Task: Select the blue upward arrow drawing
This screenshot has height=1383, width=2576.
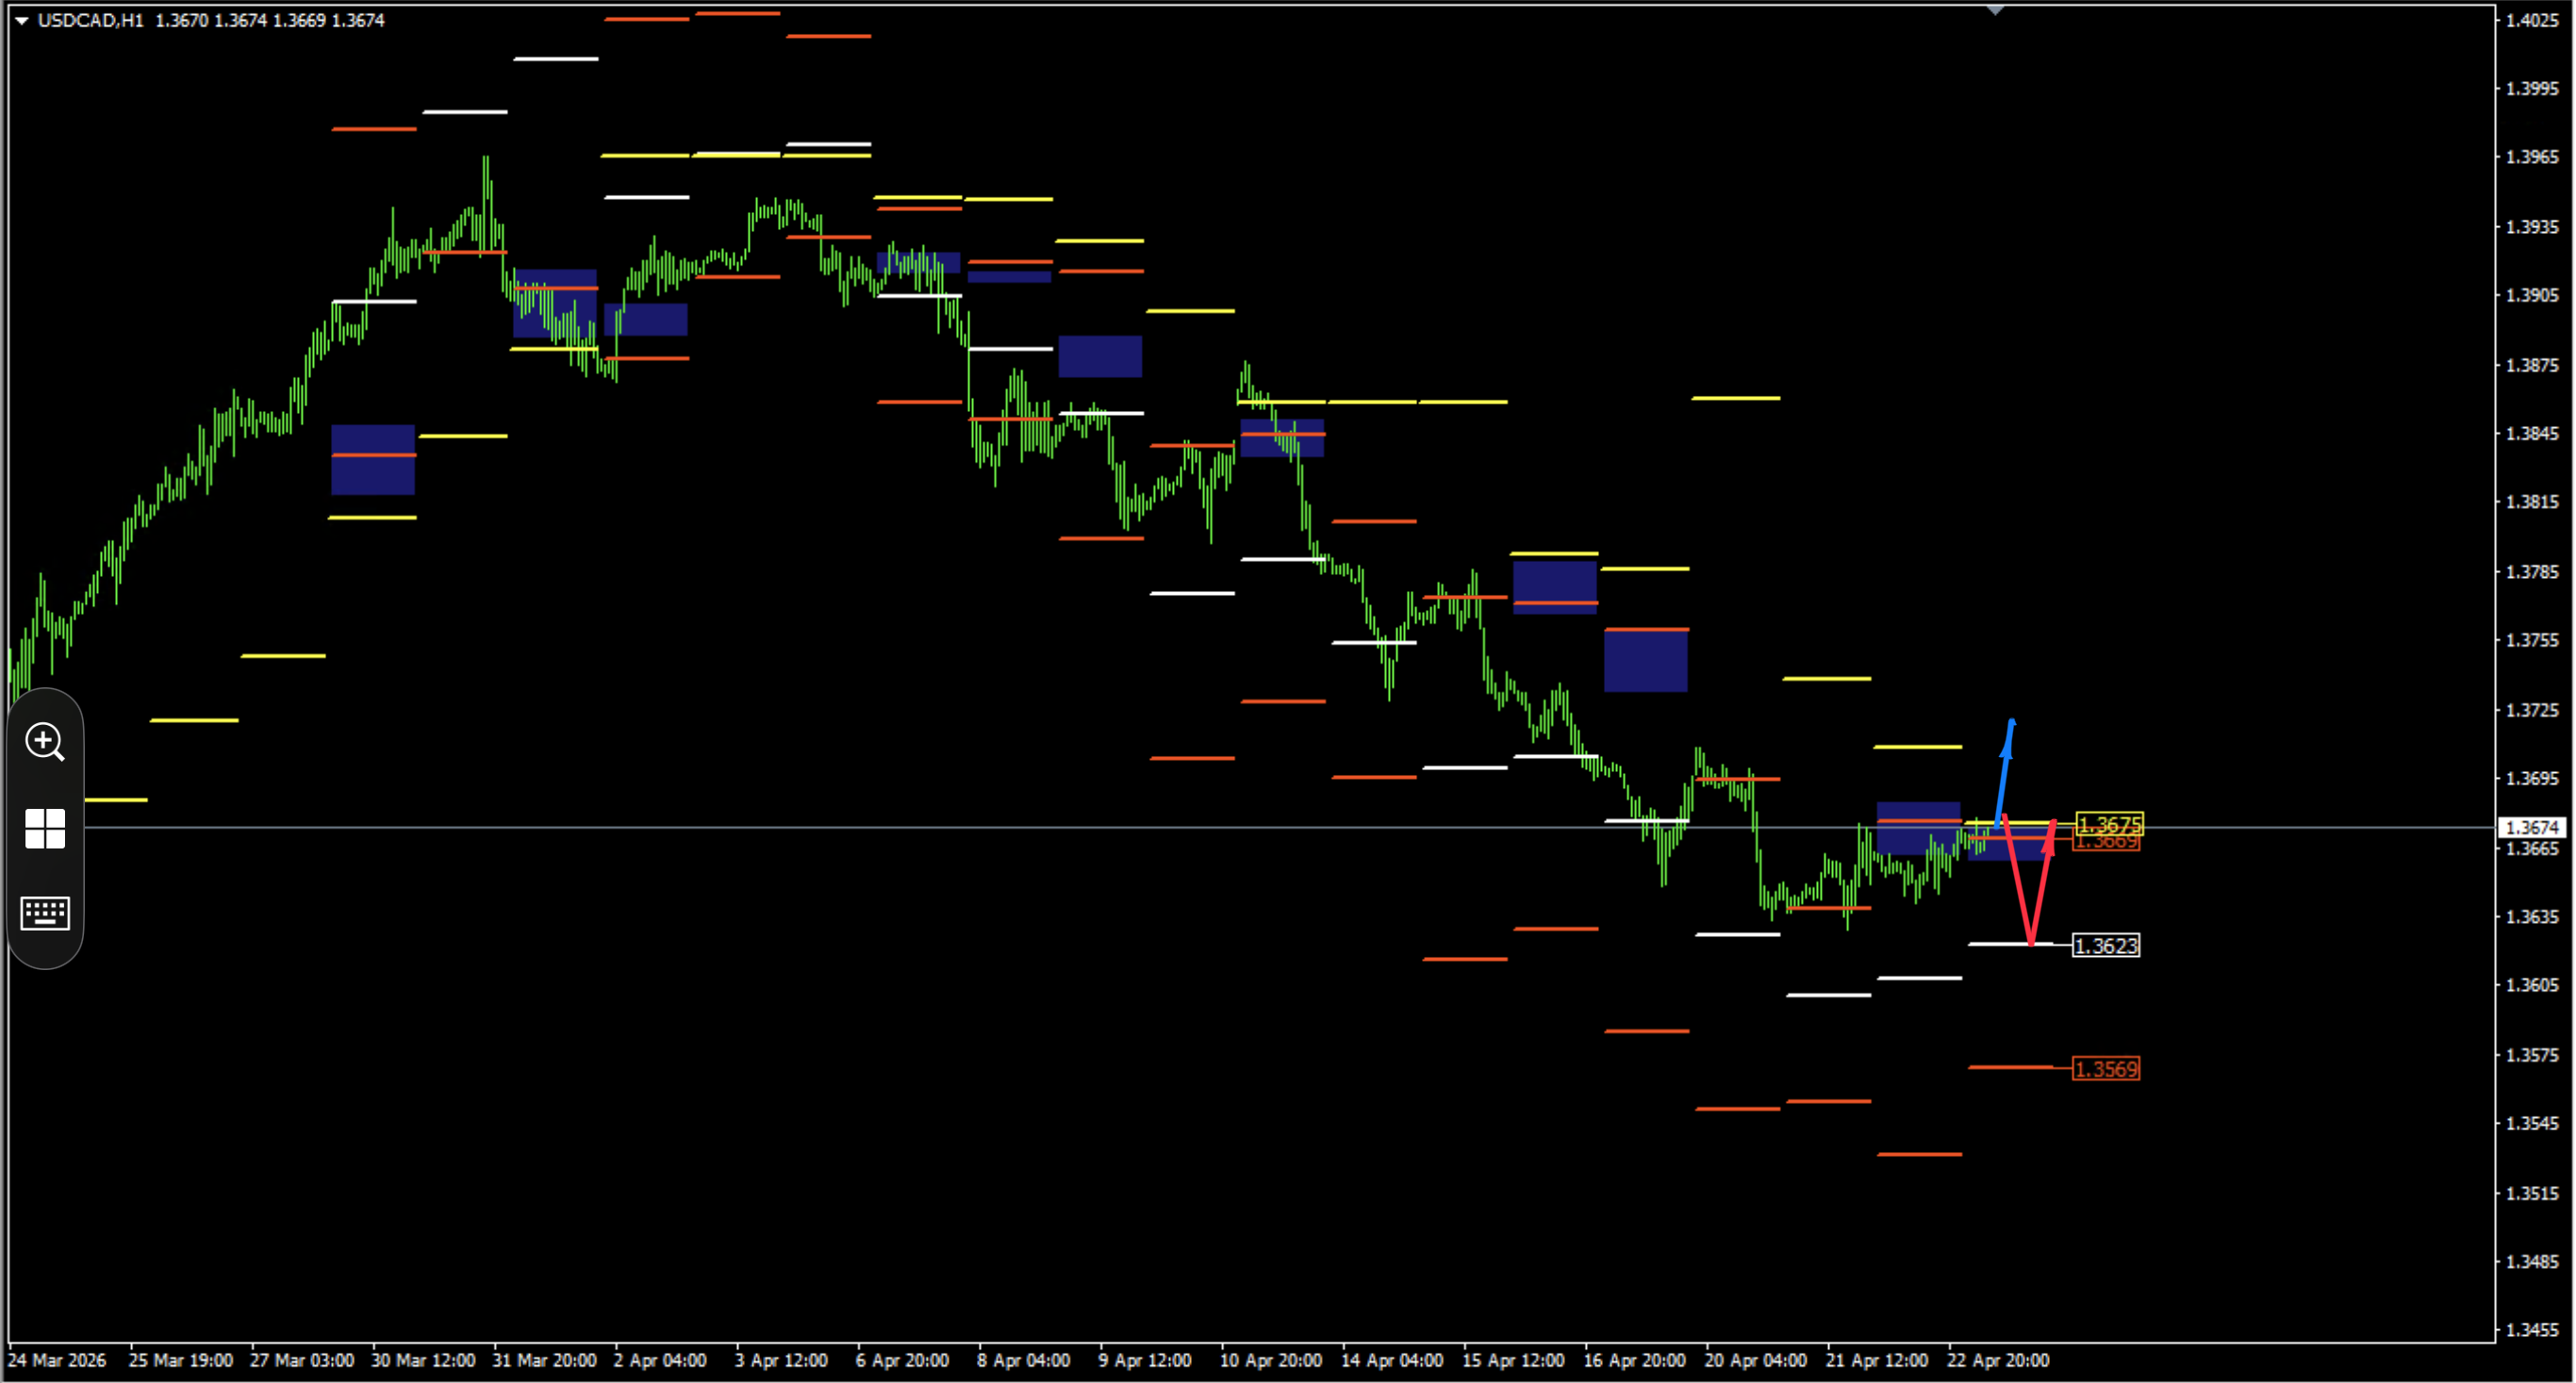Action: pos(2005,773)
